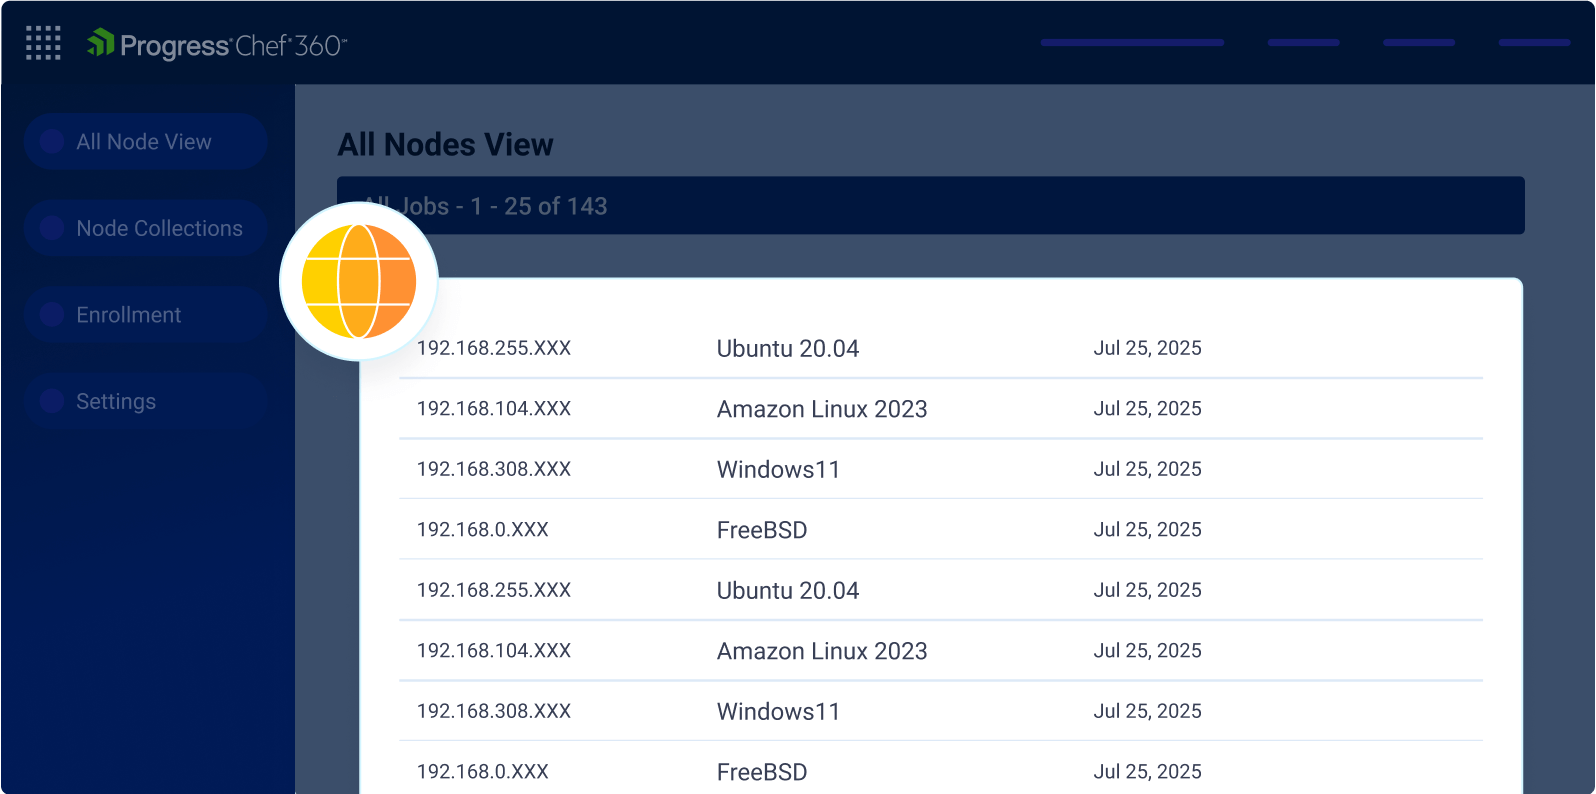Select the upper Windows11 node entry
This screenshot has width=1596, height=794.
778,470
